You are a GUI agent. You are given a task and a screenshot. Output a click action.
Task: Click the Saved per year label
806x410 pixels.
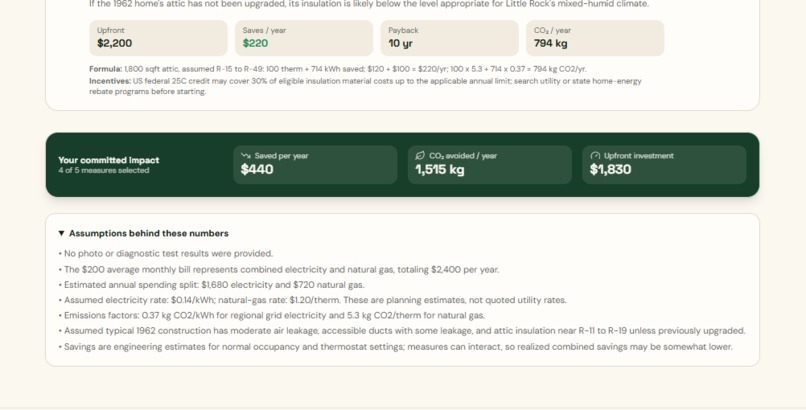coord(281,156)
